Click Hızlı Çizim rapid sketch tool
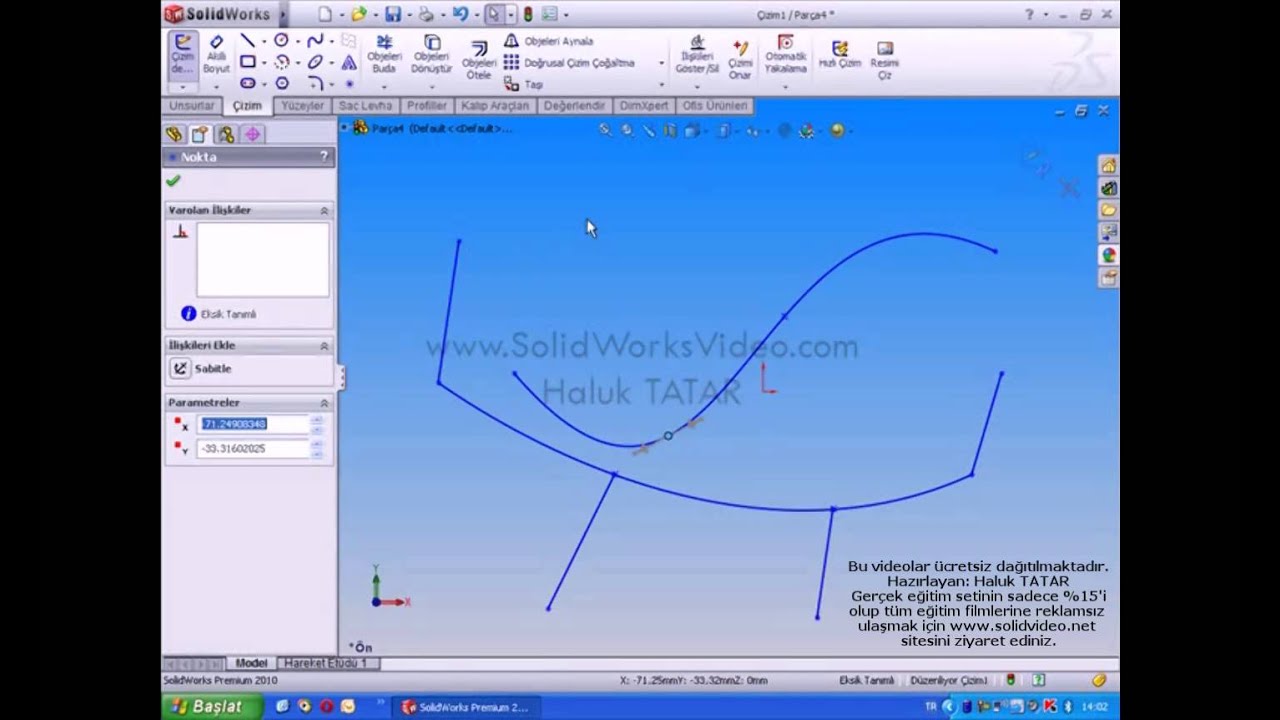 (840, 55)
